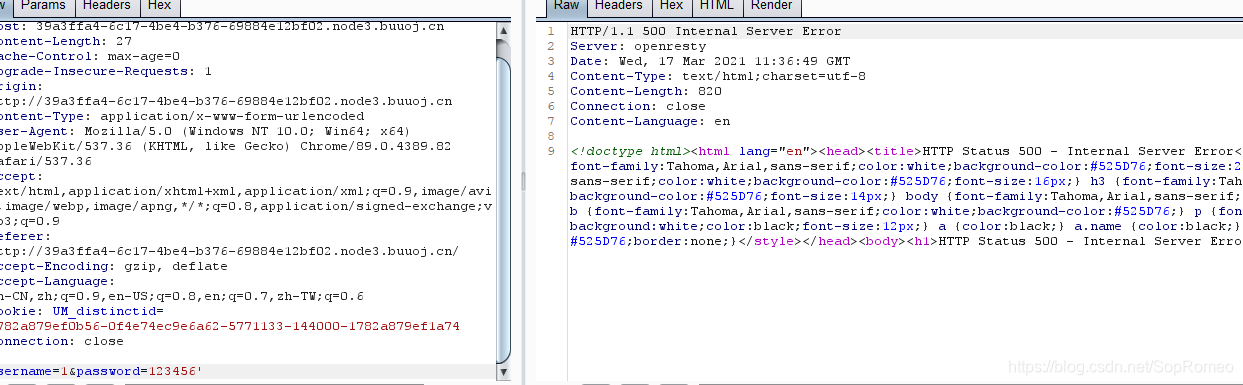The image size is (1243, 385).
Task: Click the 'HTTP/1.1 500 Internal Server Error' status line
Action: pos(706,31)
